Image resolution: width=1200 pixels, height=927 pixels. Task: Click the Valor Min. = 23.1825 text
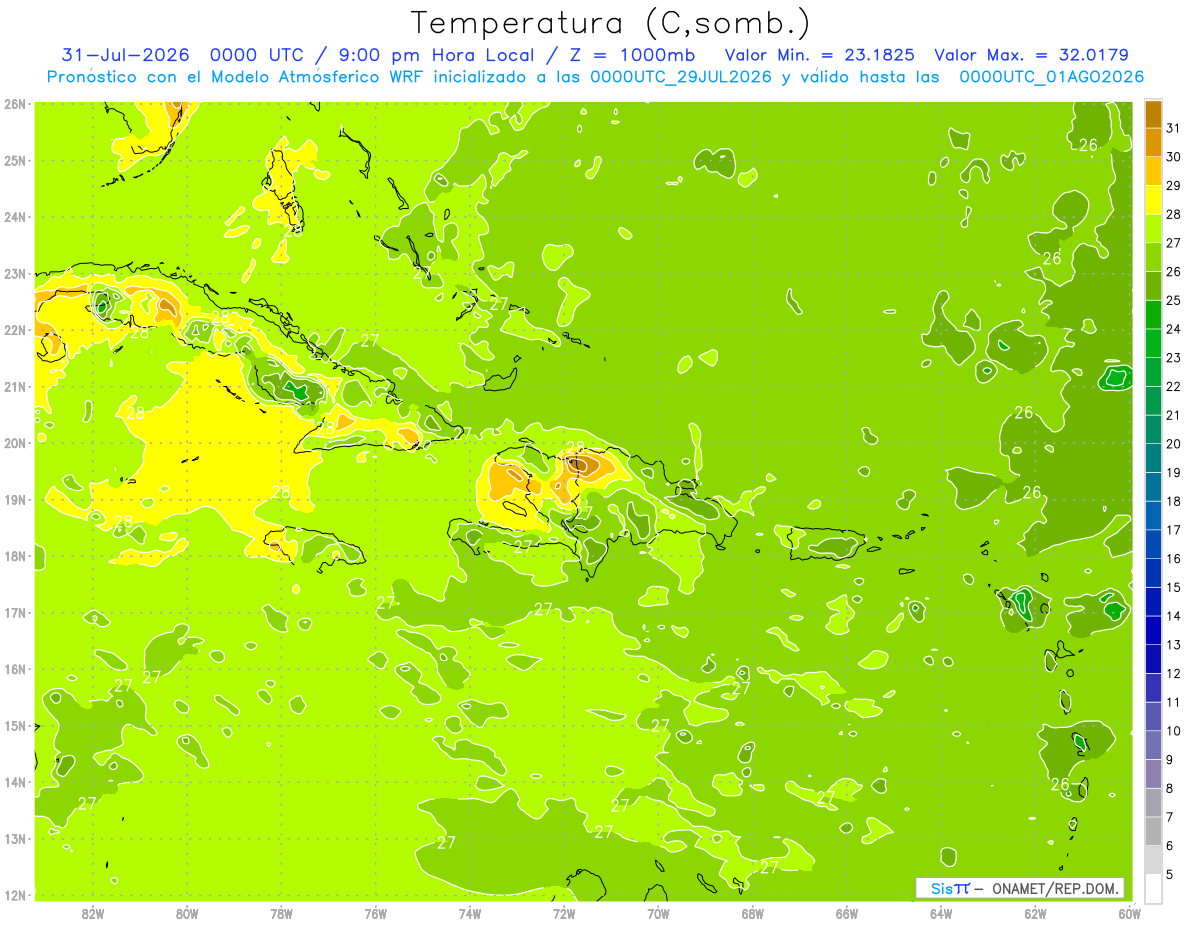(x=819, y=55)
